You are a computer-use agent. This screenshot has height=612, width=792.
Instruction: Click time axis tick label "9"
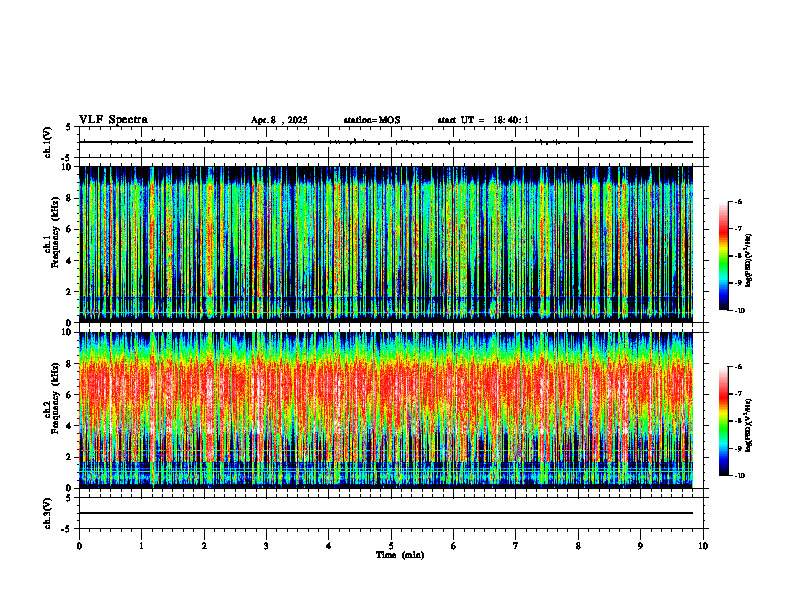[x=640, y=546]
